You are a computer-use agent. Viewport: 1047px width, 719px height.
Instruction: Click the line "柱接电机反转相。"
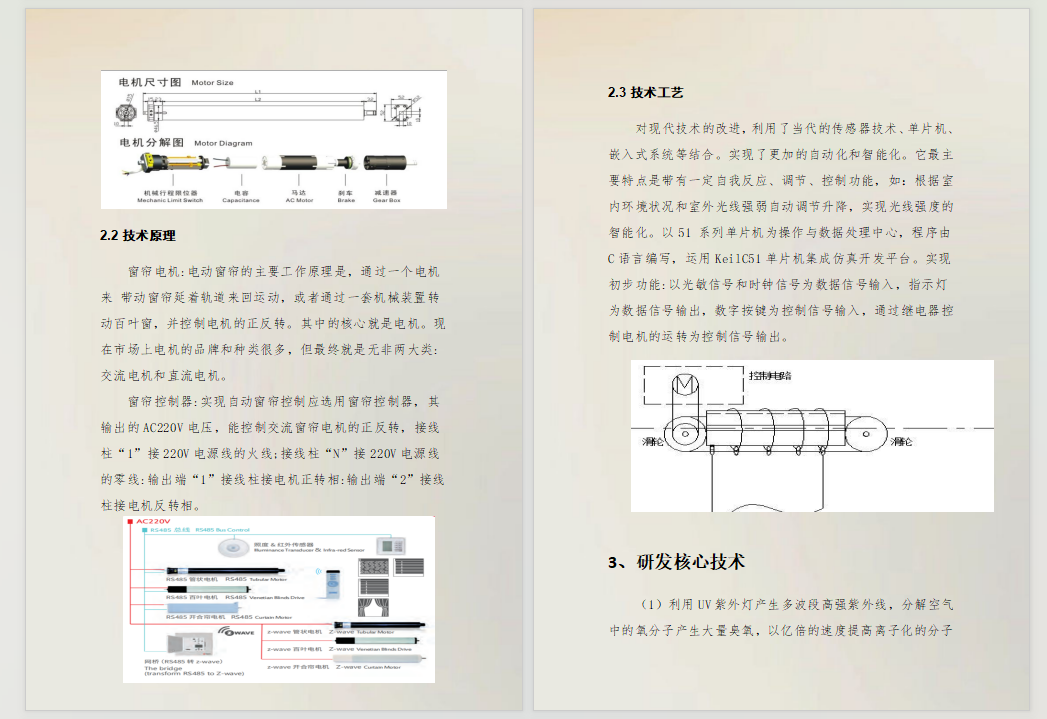pos(151,506)
